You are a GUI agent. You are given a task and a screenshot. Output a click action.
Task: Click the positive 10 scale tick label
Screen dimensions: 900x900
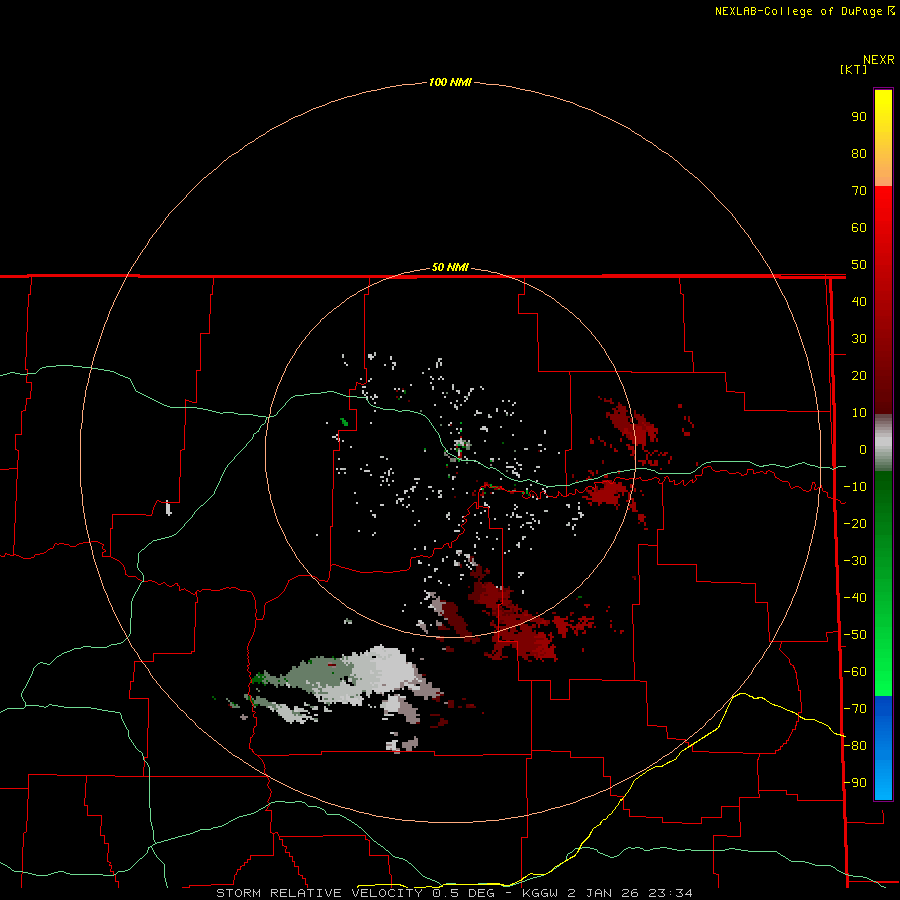(859, 413)
